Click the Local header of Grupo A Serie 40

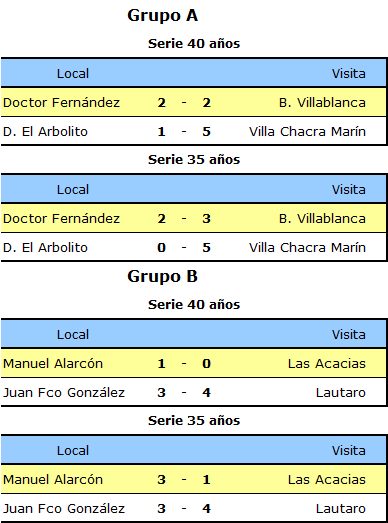point(73,73)
